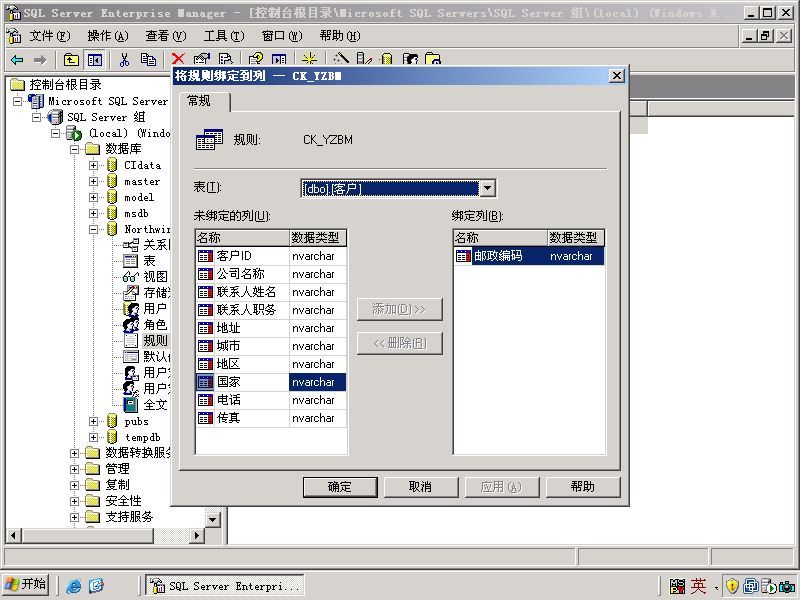Click the dialog 帮助 button
800x600 pixels.
pyautogui.click(x=583, y=487)
